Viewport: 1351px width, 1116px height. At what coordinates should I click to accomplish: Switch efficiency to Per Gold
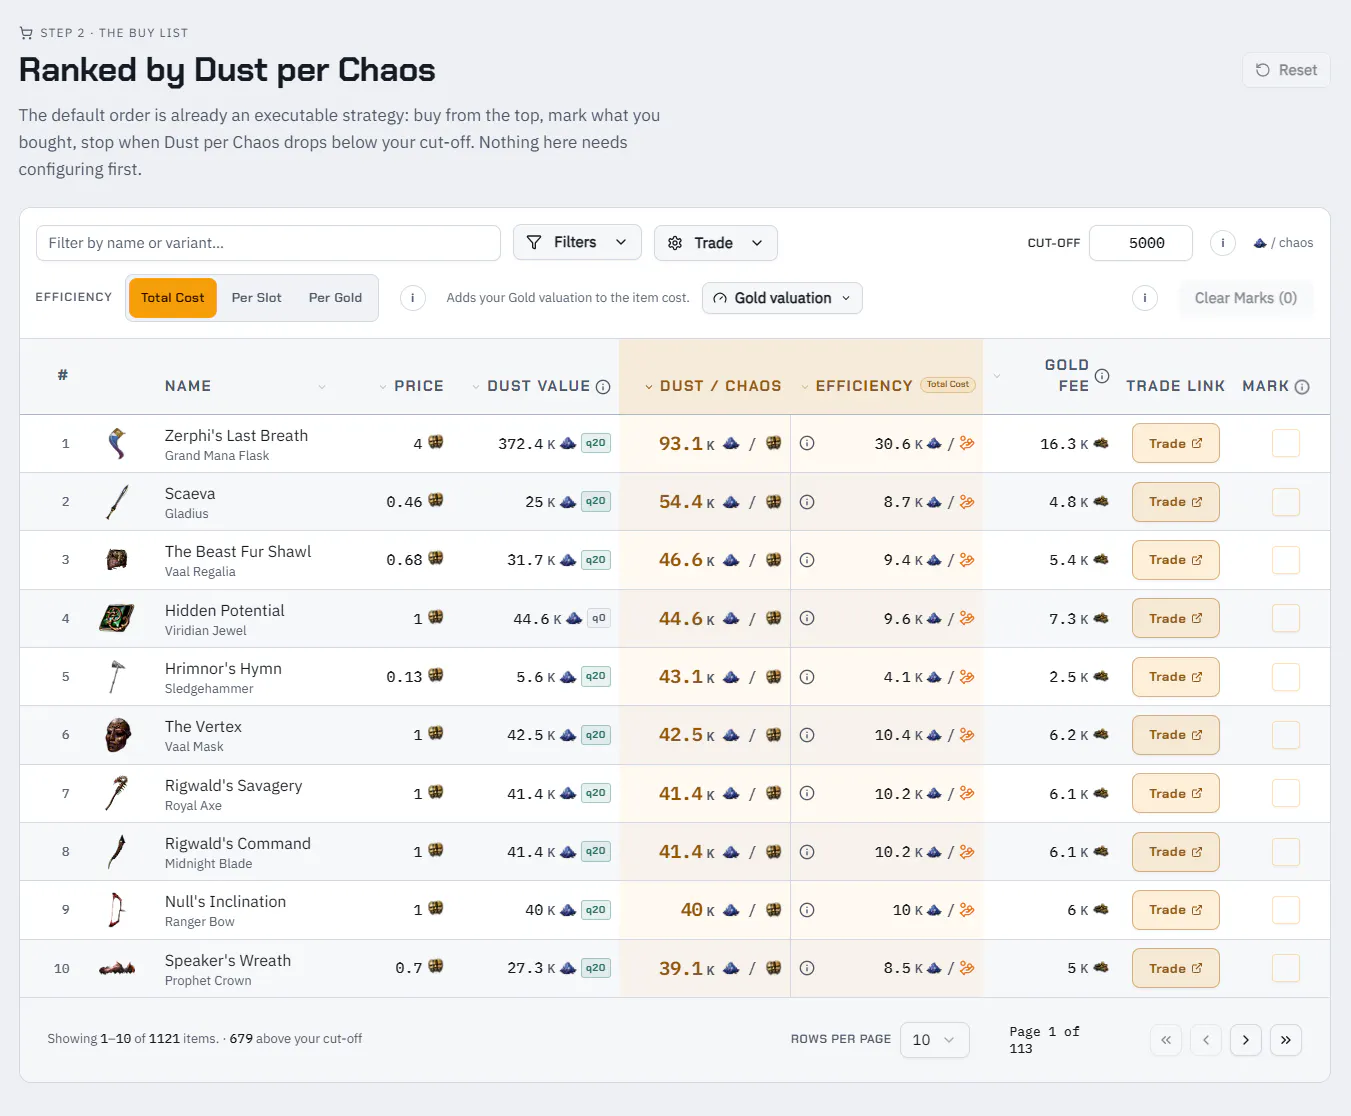coord(335,298)
